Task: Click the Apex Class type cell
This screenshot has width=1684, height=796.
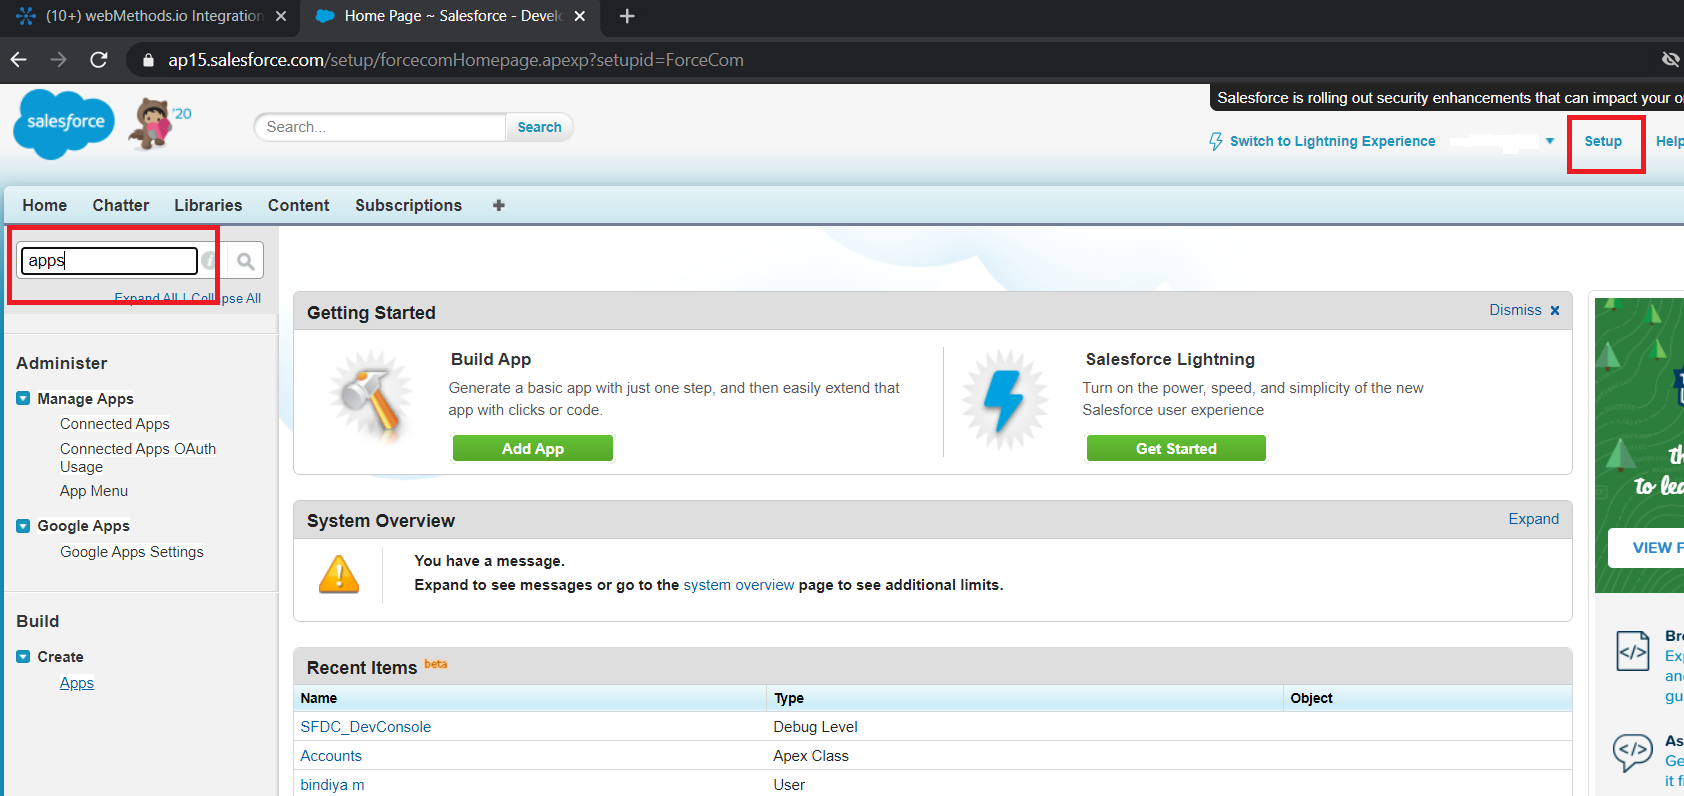Action: point(811,756)
